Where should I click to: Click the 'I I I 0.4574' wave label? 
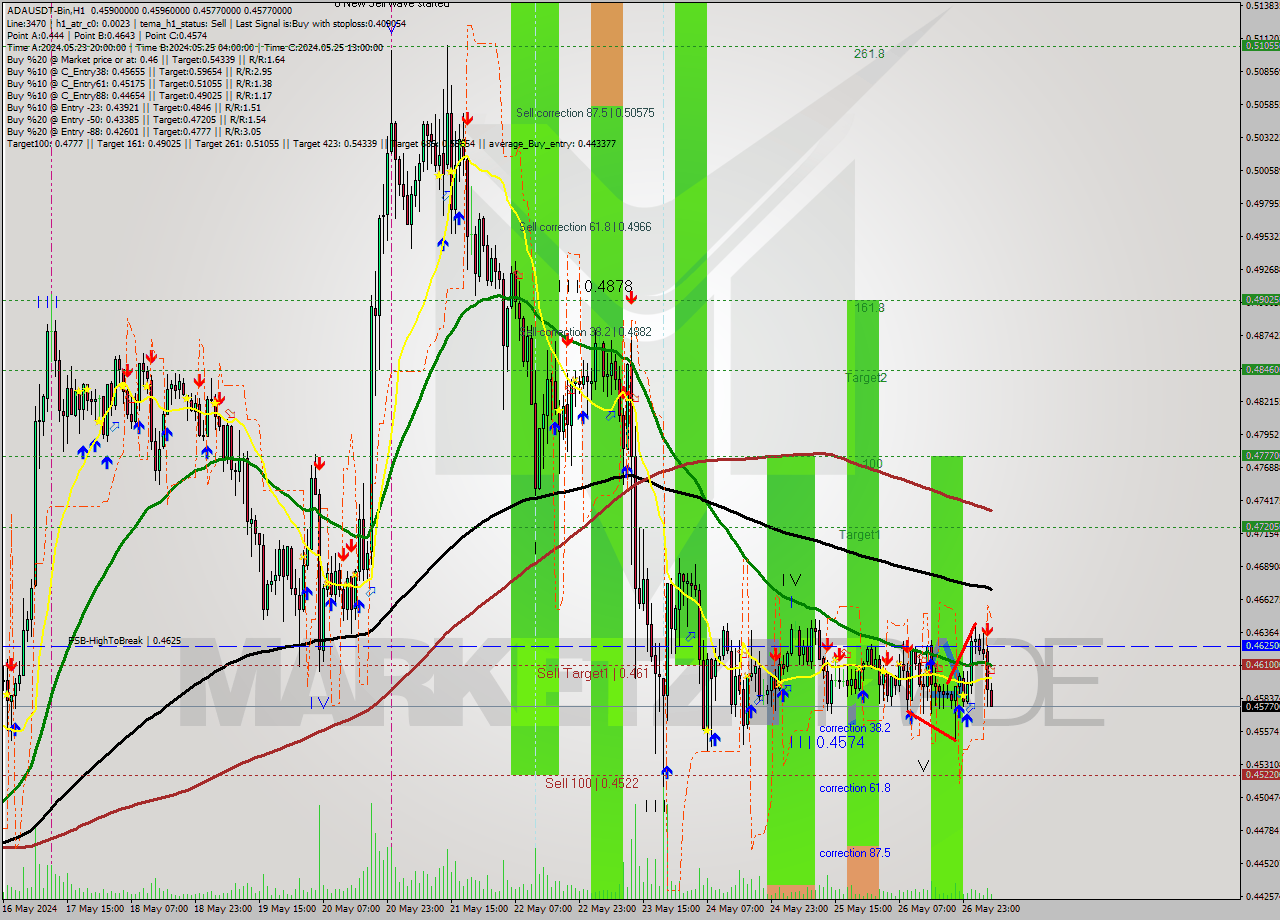coord(826,742)
